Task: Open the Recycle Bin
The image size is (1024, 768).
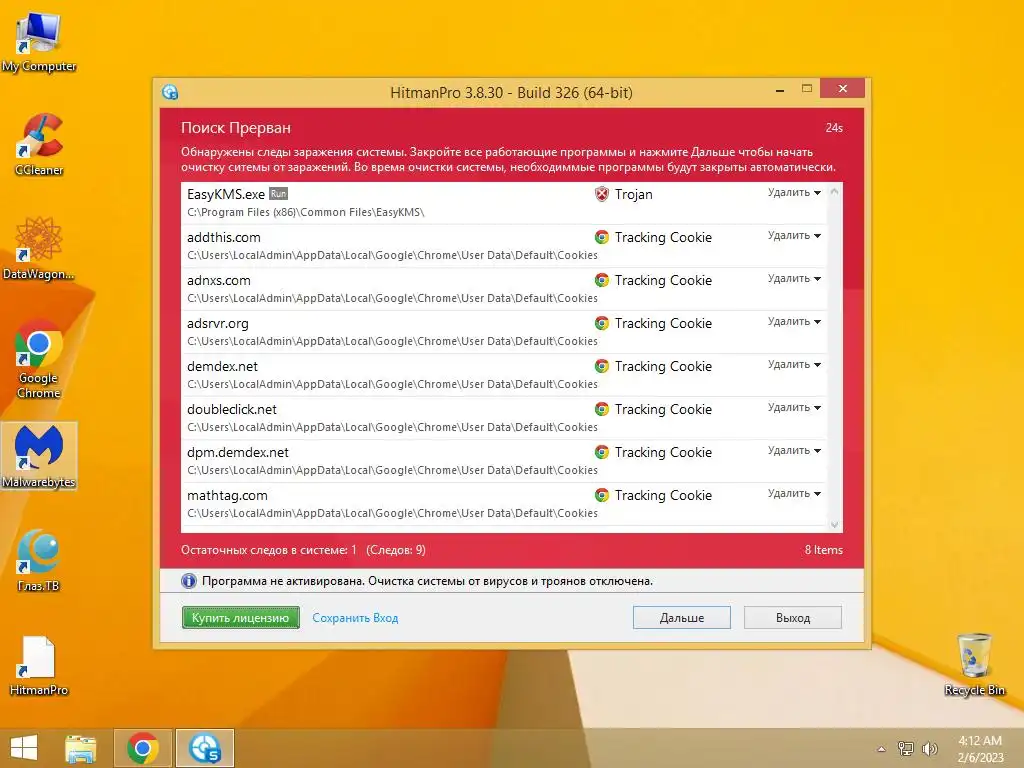Action: [975, 664]
